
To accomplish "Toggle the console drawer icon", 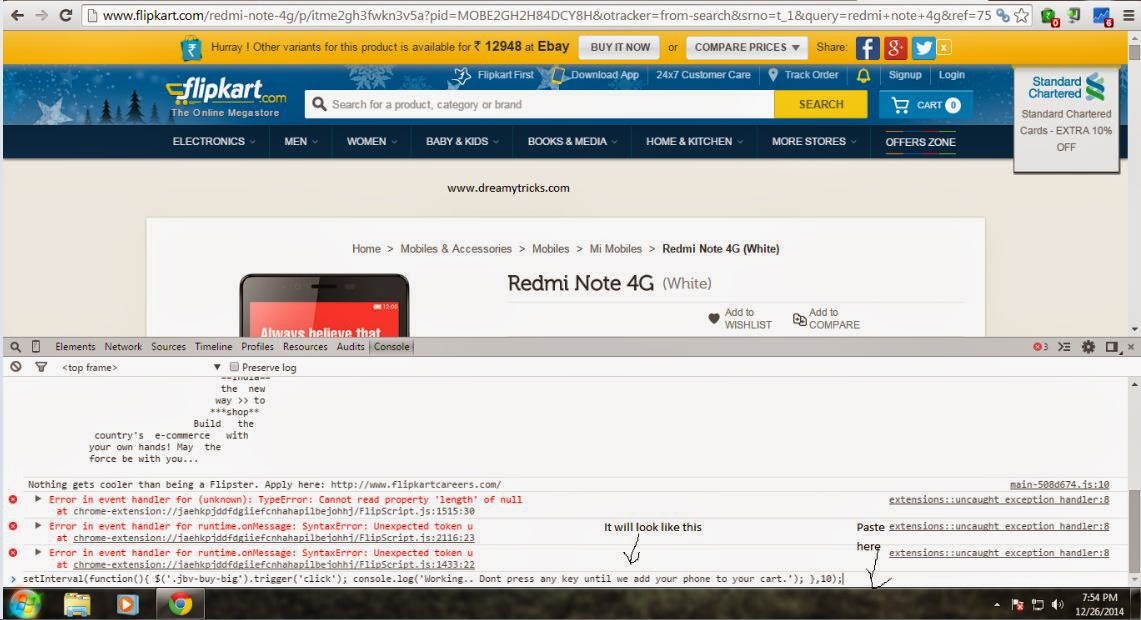I will coord(1065,347).
